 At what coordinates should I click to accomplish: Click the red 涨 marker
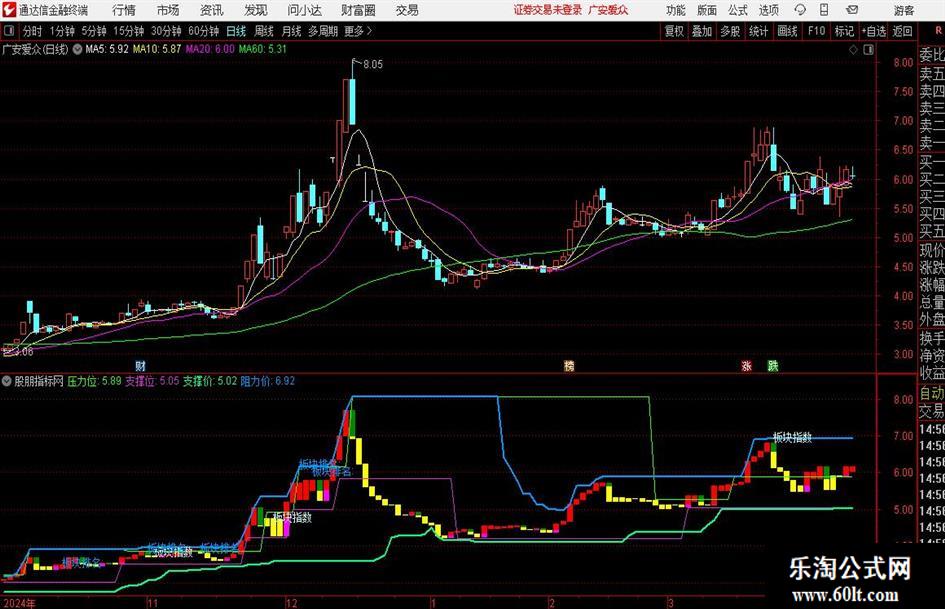(x=747, y=365)
